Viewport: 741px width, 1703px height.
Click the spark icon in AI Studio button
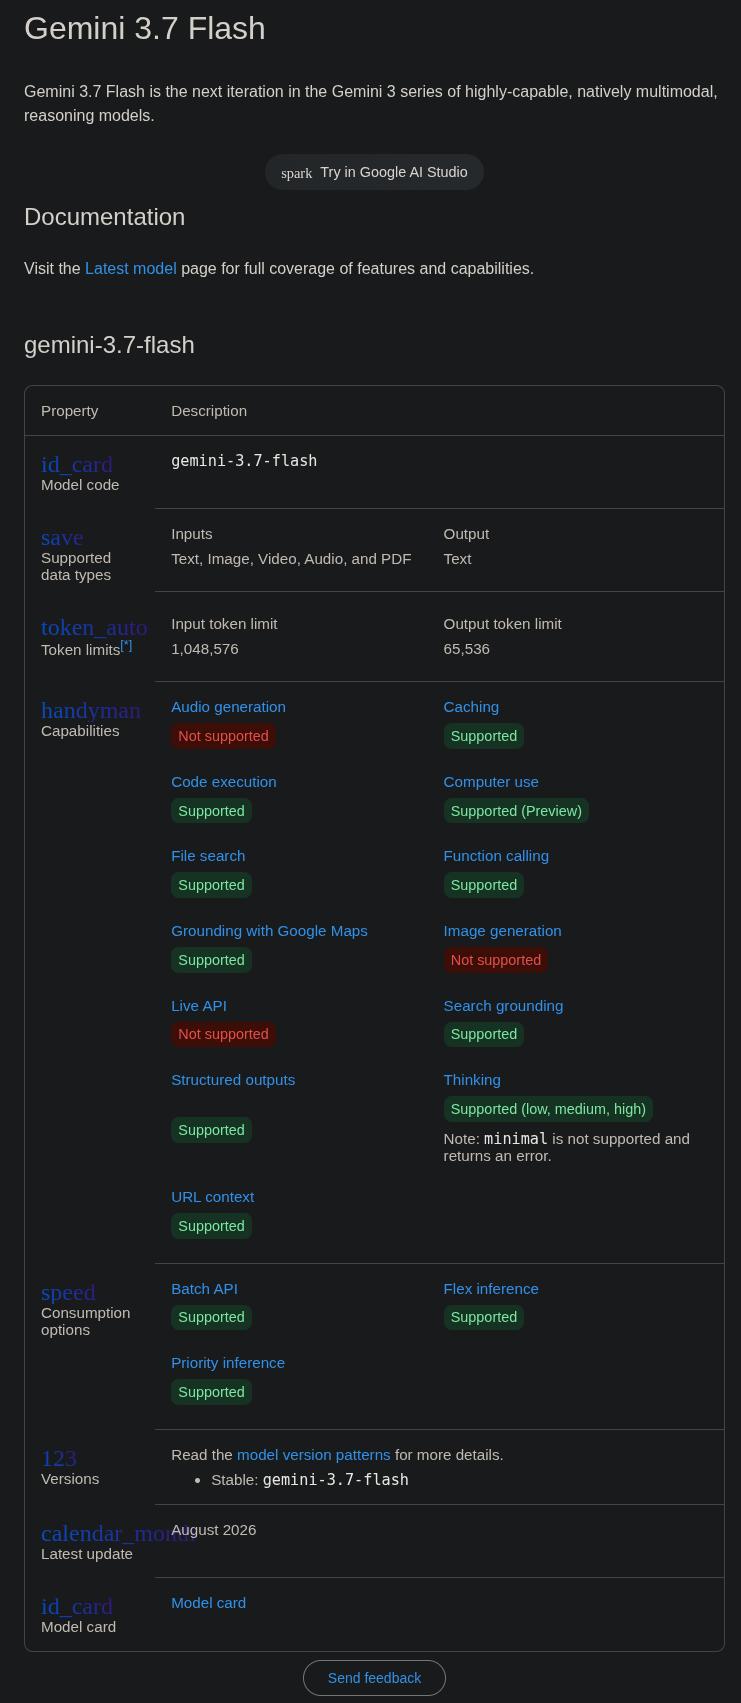297,173
